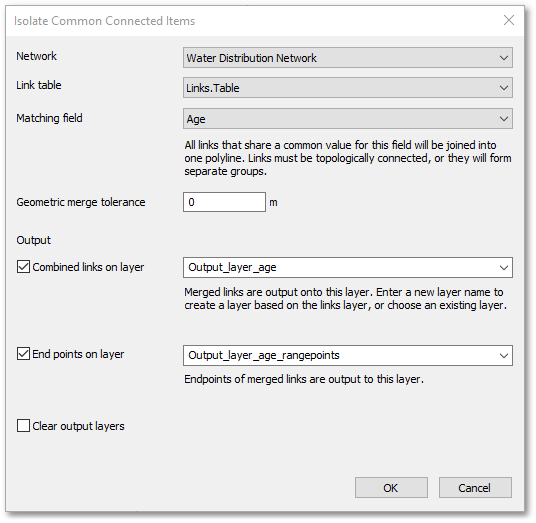Viewport: 536px width, 523px height.
Task: Focus the Geometric merge tolerance field
Action: (224, 202)
